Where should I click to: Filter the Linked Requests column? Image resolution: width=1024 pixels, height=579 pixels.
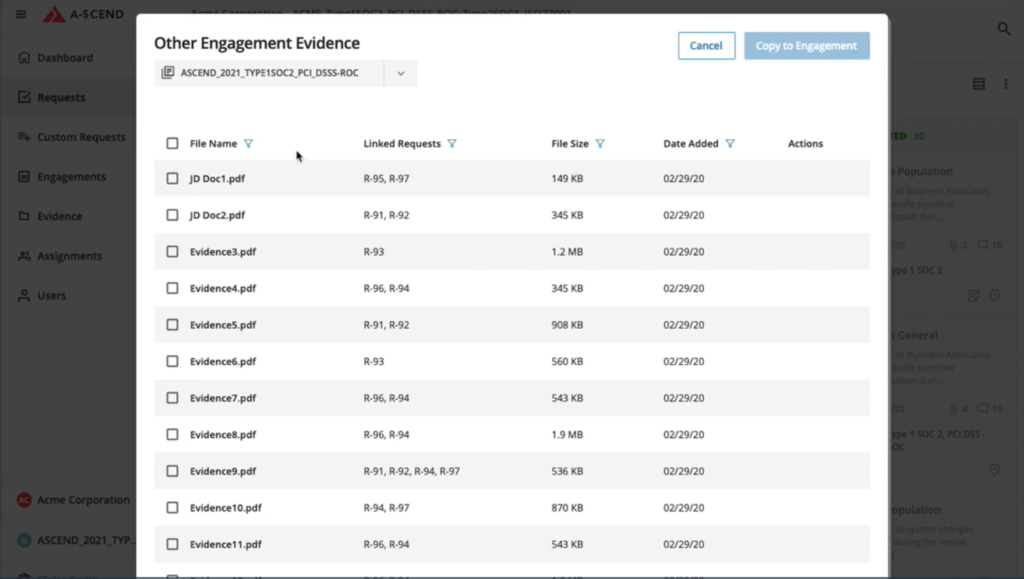click(x=452, y=144)
